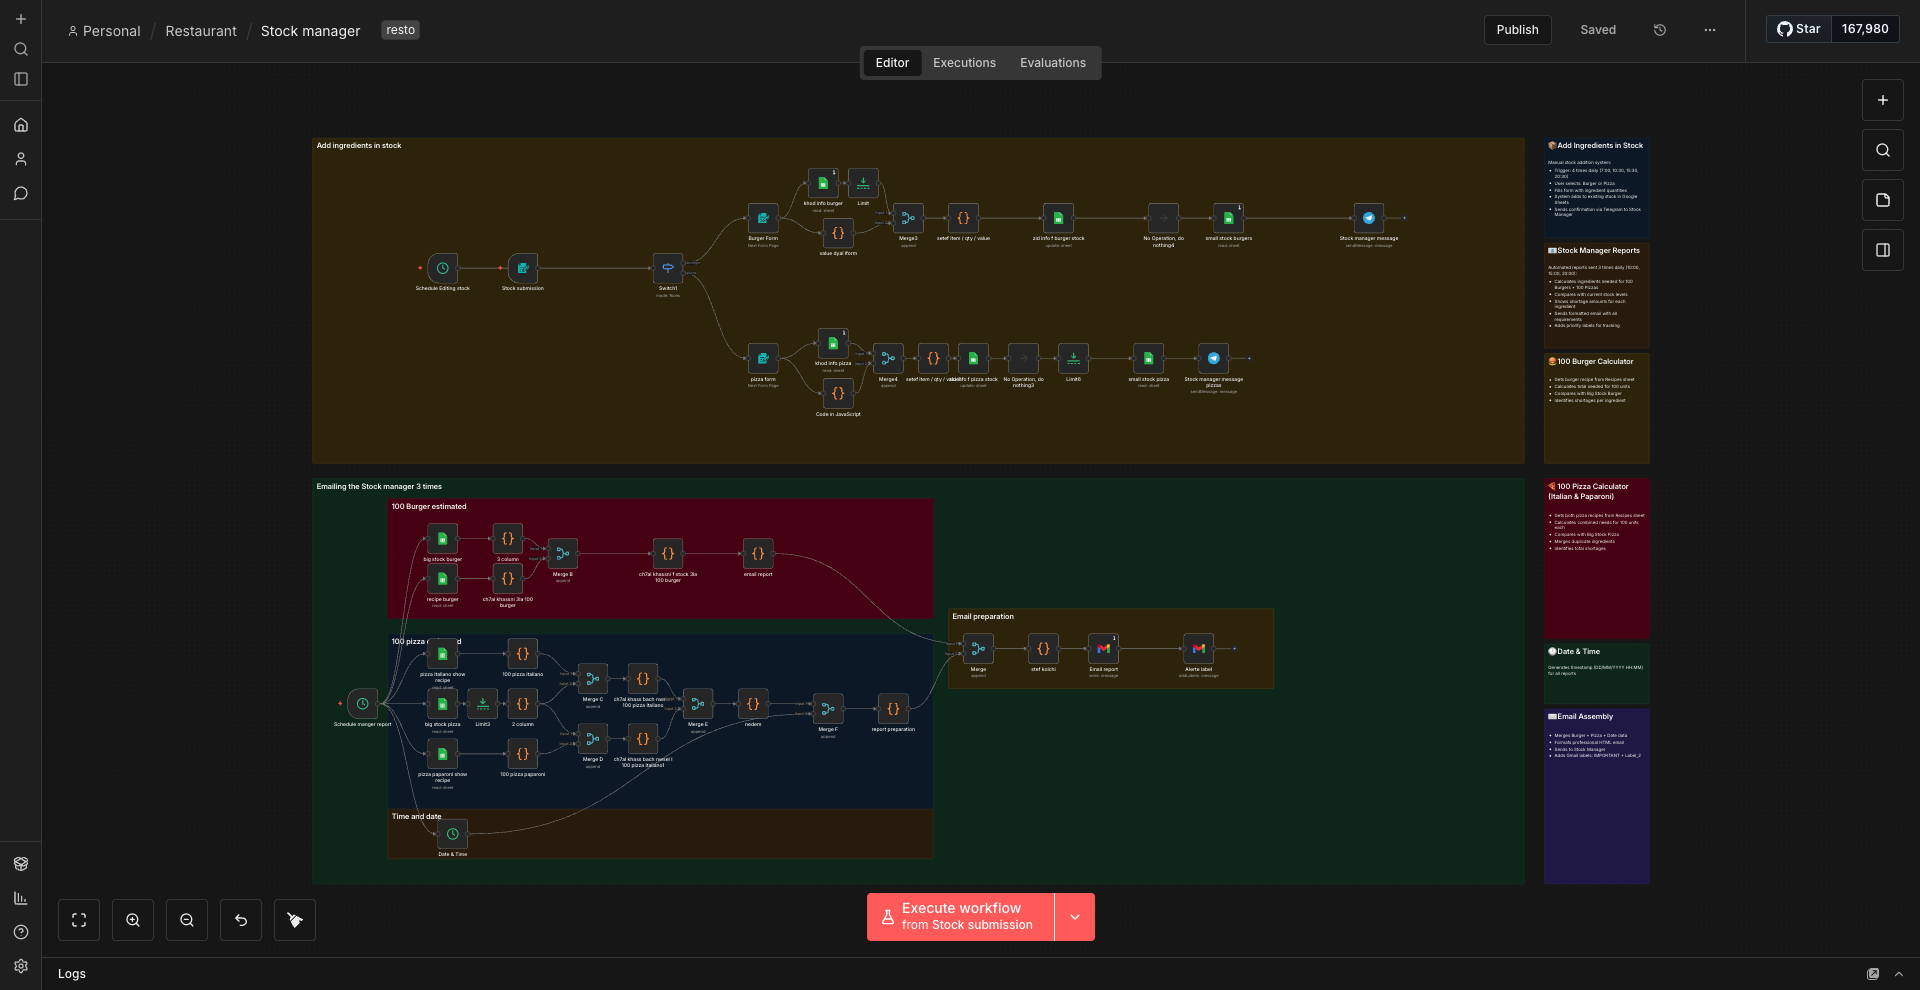1920x990 pixels.
Task: Select the zoom out icon
Action: click(x=187, y=919)
